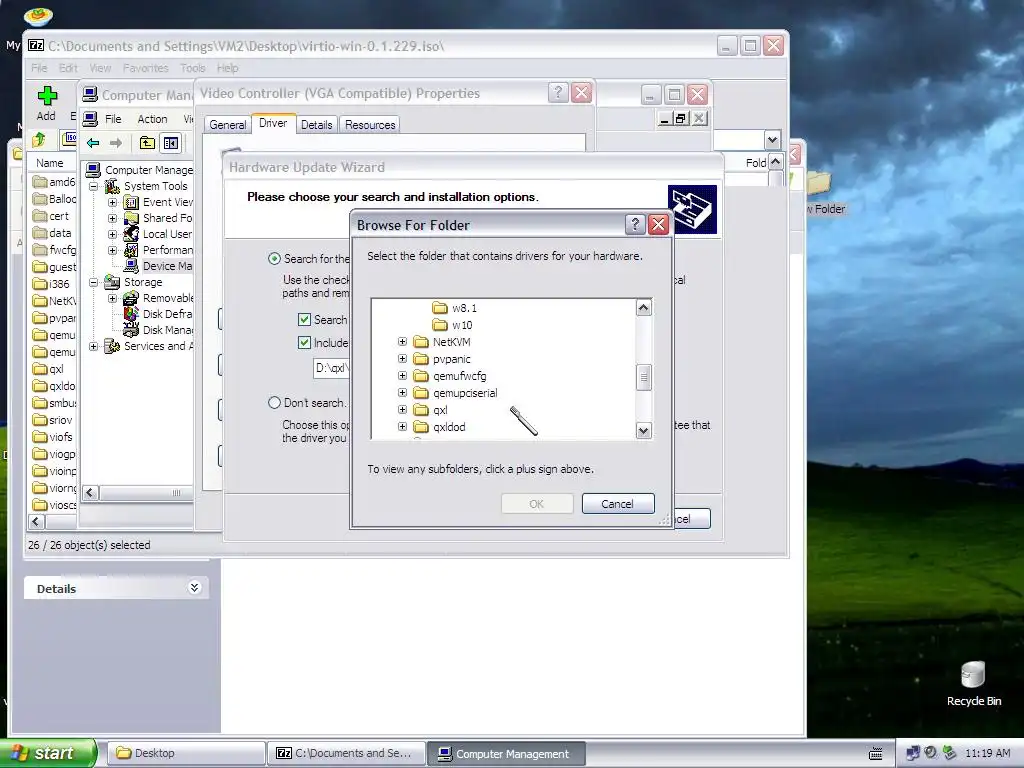Switch to Computer Management taskbar button
The image size is (1024, 768).
(x=506, y=753)
